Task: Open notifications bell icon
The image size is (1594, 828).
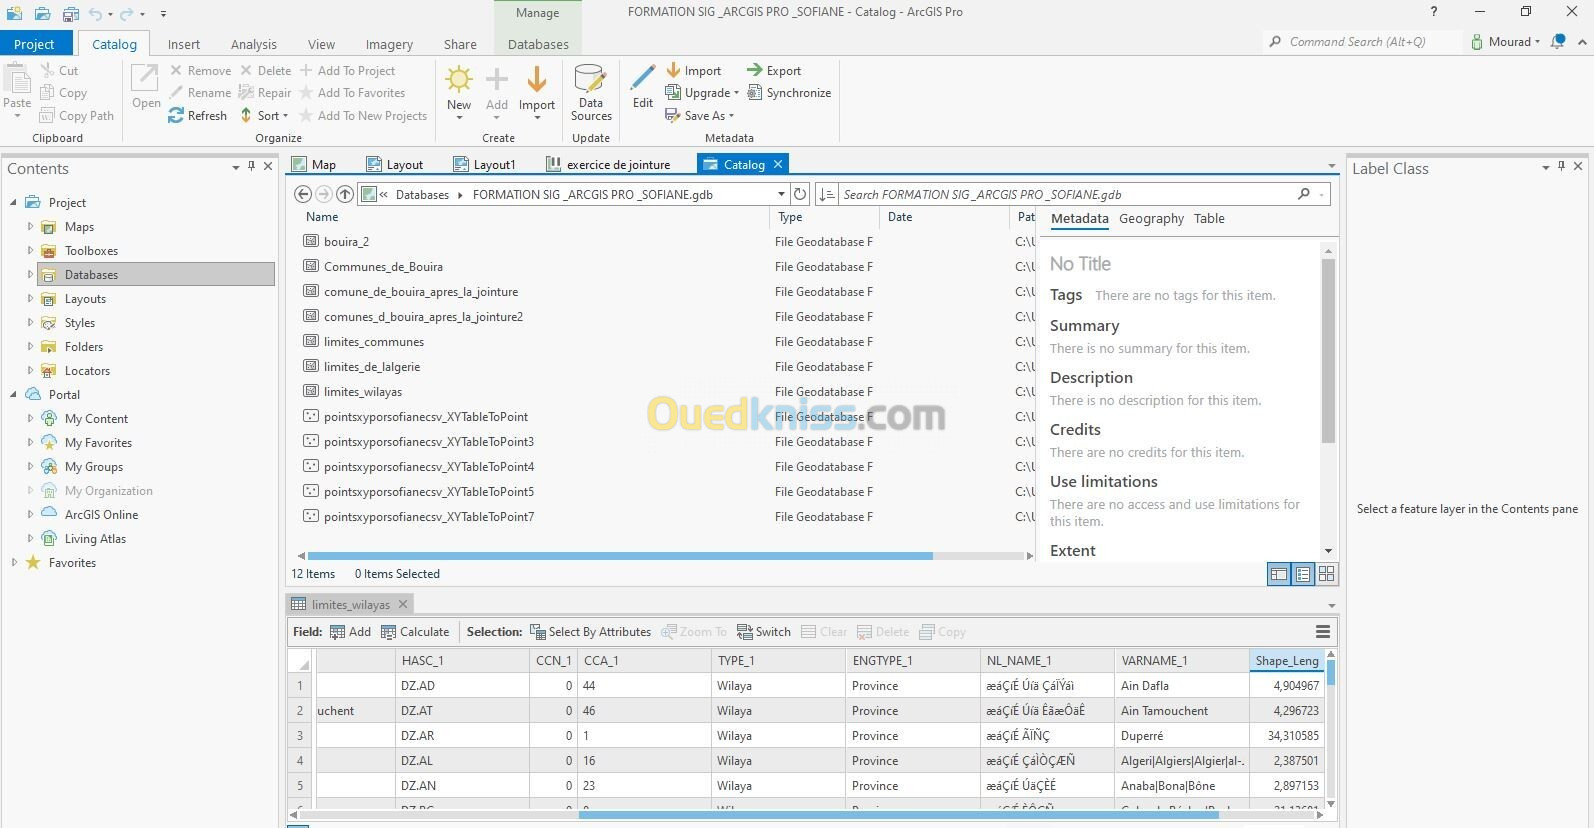Action: tap(1558, 41)
